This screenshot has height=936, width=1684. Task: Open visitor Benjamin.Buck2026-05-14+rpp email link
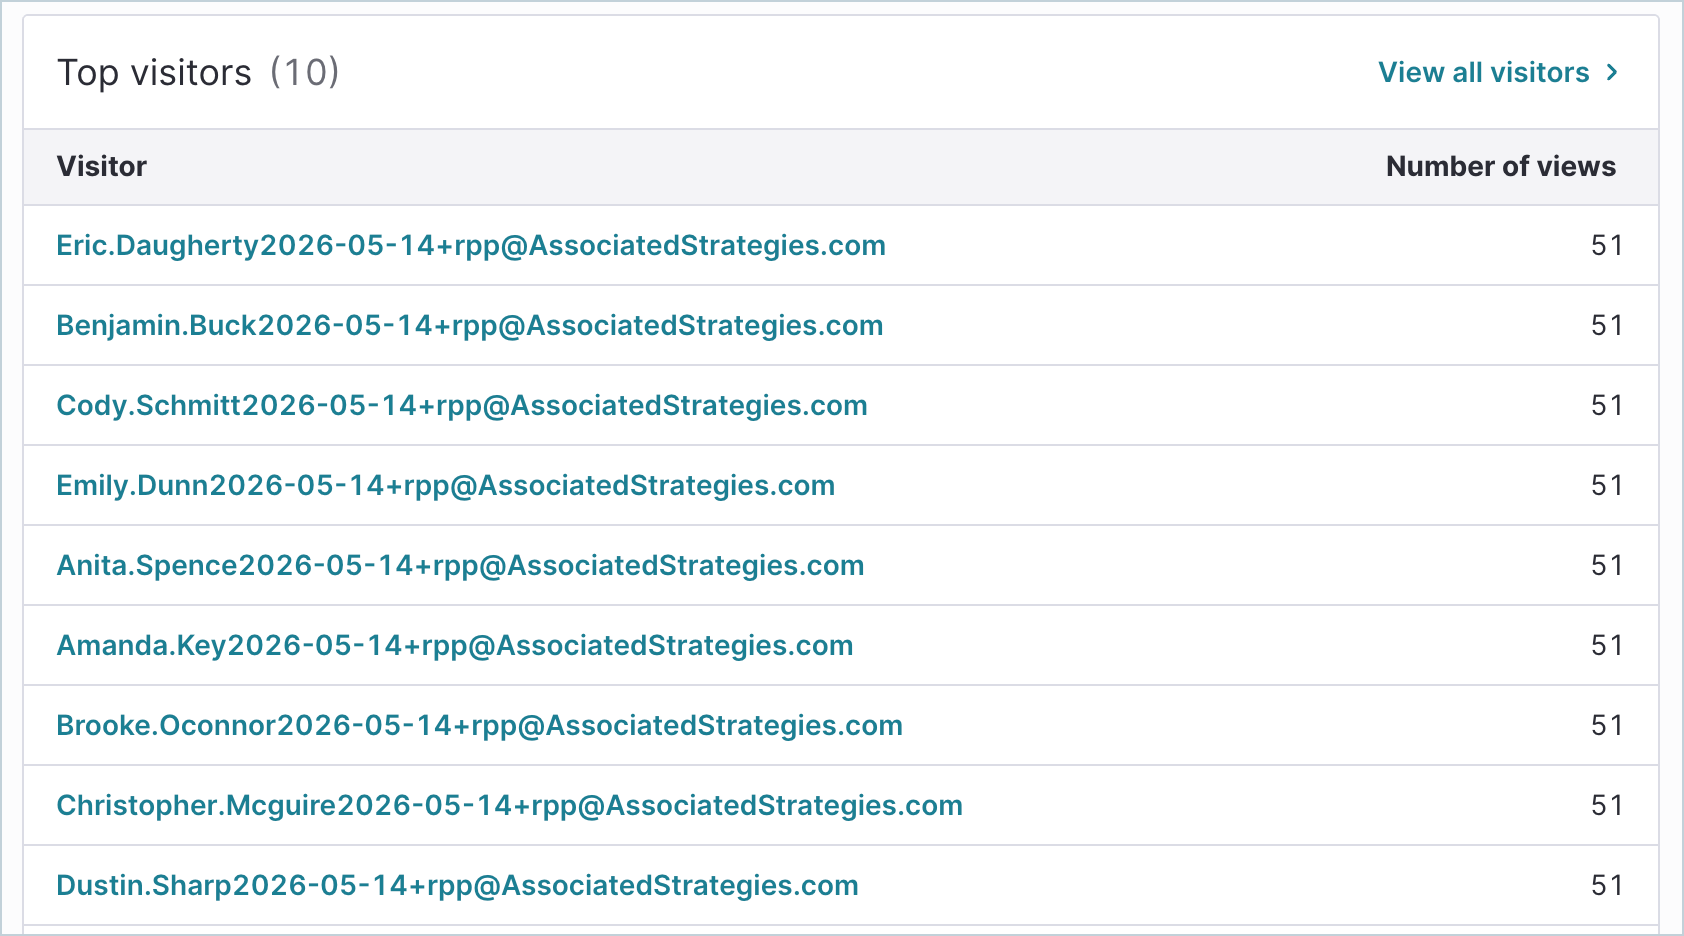pos(470,326)
